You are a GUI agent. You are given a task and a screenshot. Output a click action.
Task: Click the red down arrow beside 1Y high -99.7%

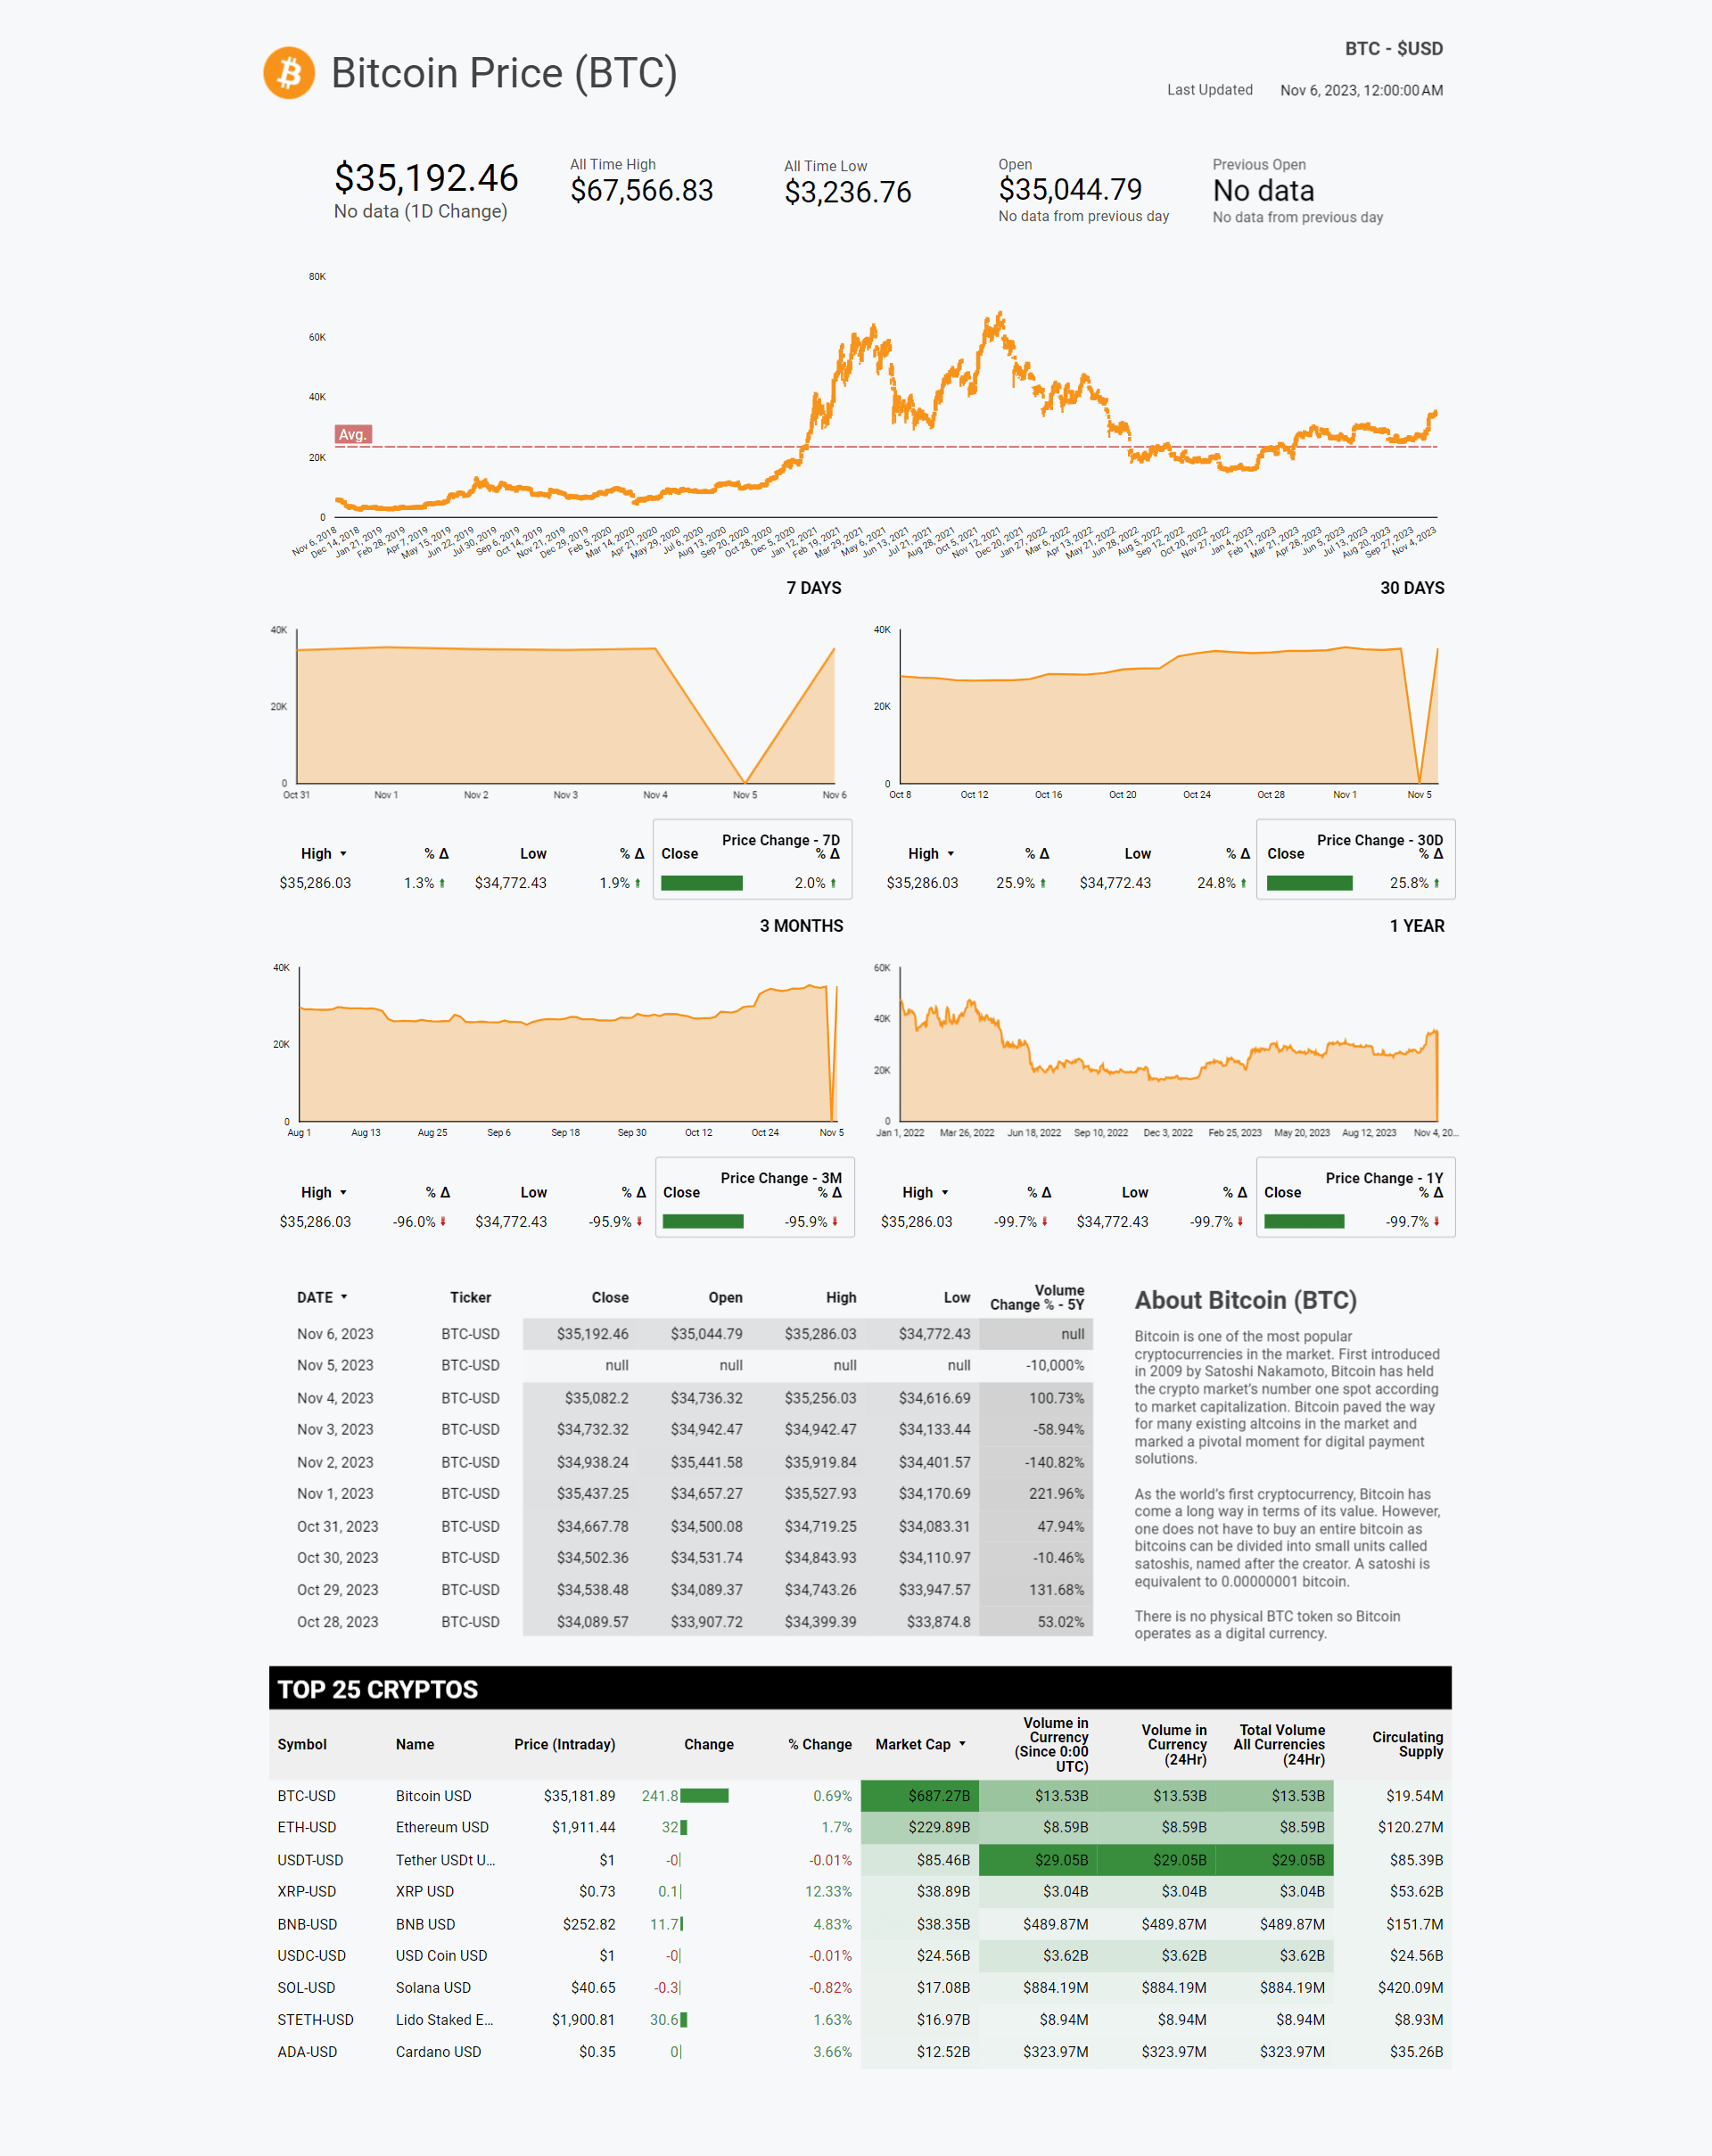[1045, 1221]
